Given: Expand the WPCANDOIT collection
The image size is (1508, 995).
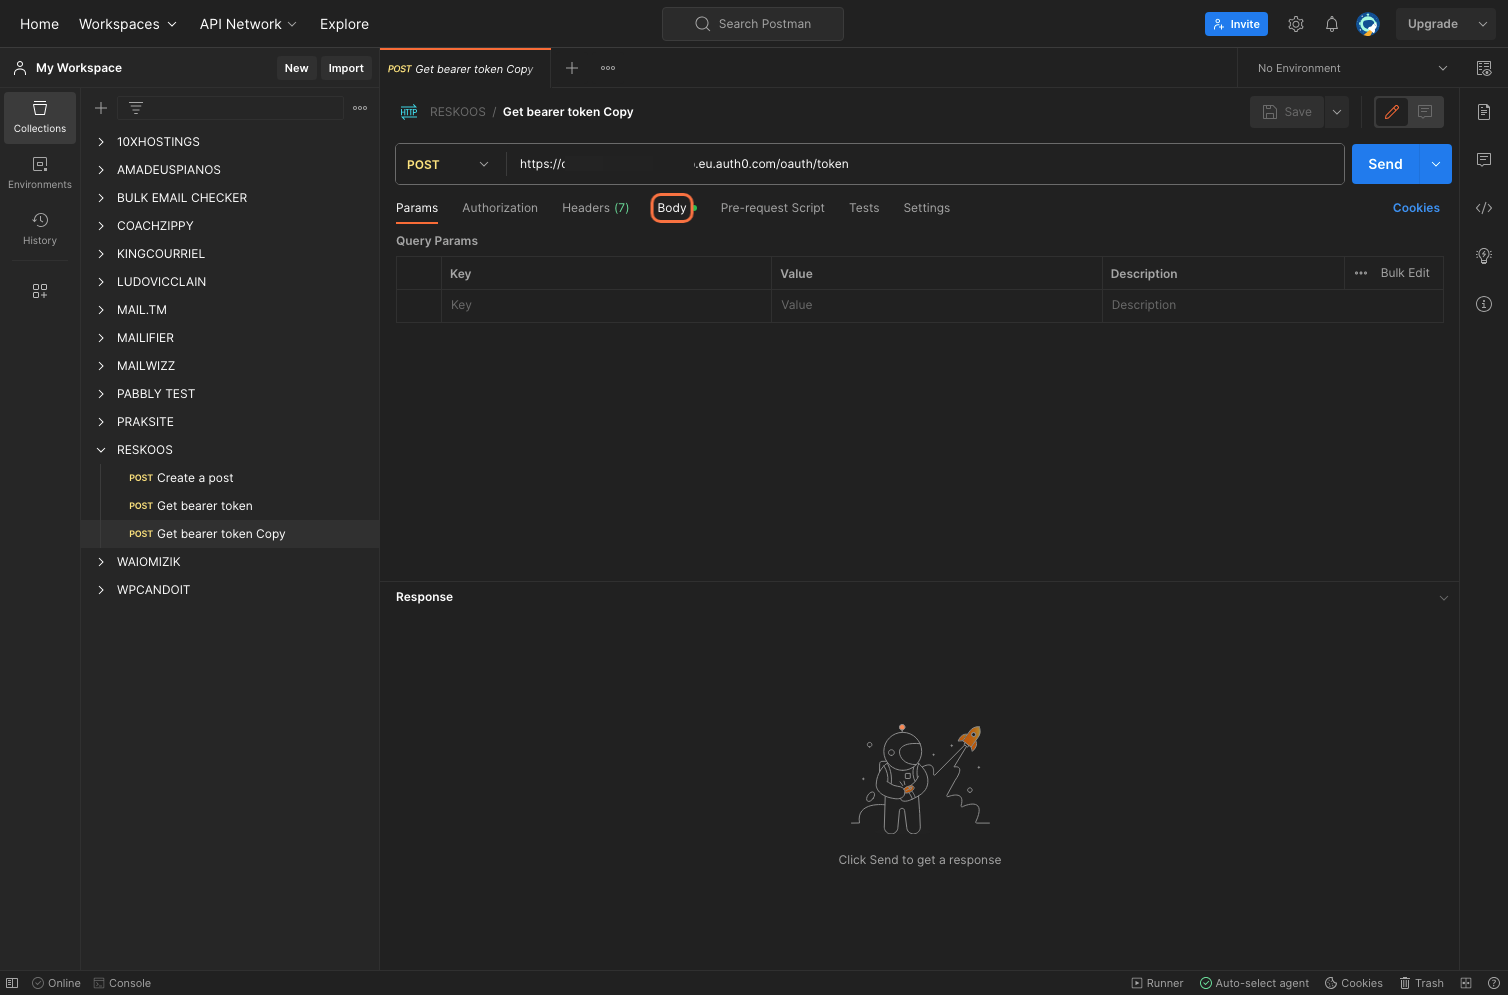Looking at the screenshot, I should coord(101,590).
